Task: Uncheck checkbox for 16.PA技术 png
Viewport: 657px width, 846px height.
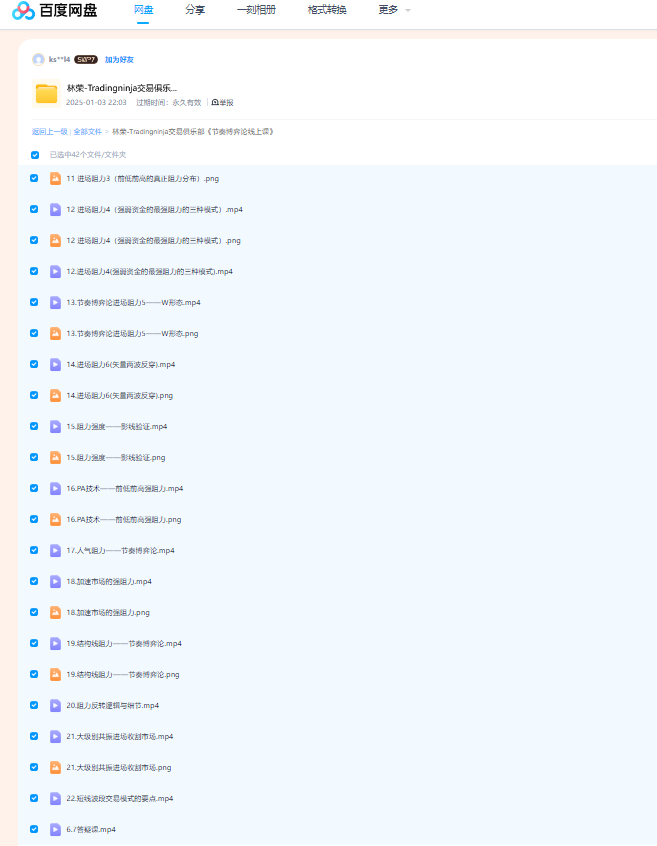Action: click(34, 519)
